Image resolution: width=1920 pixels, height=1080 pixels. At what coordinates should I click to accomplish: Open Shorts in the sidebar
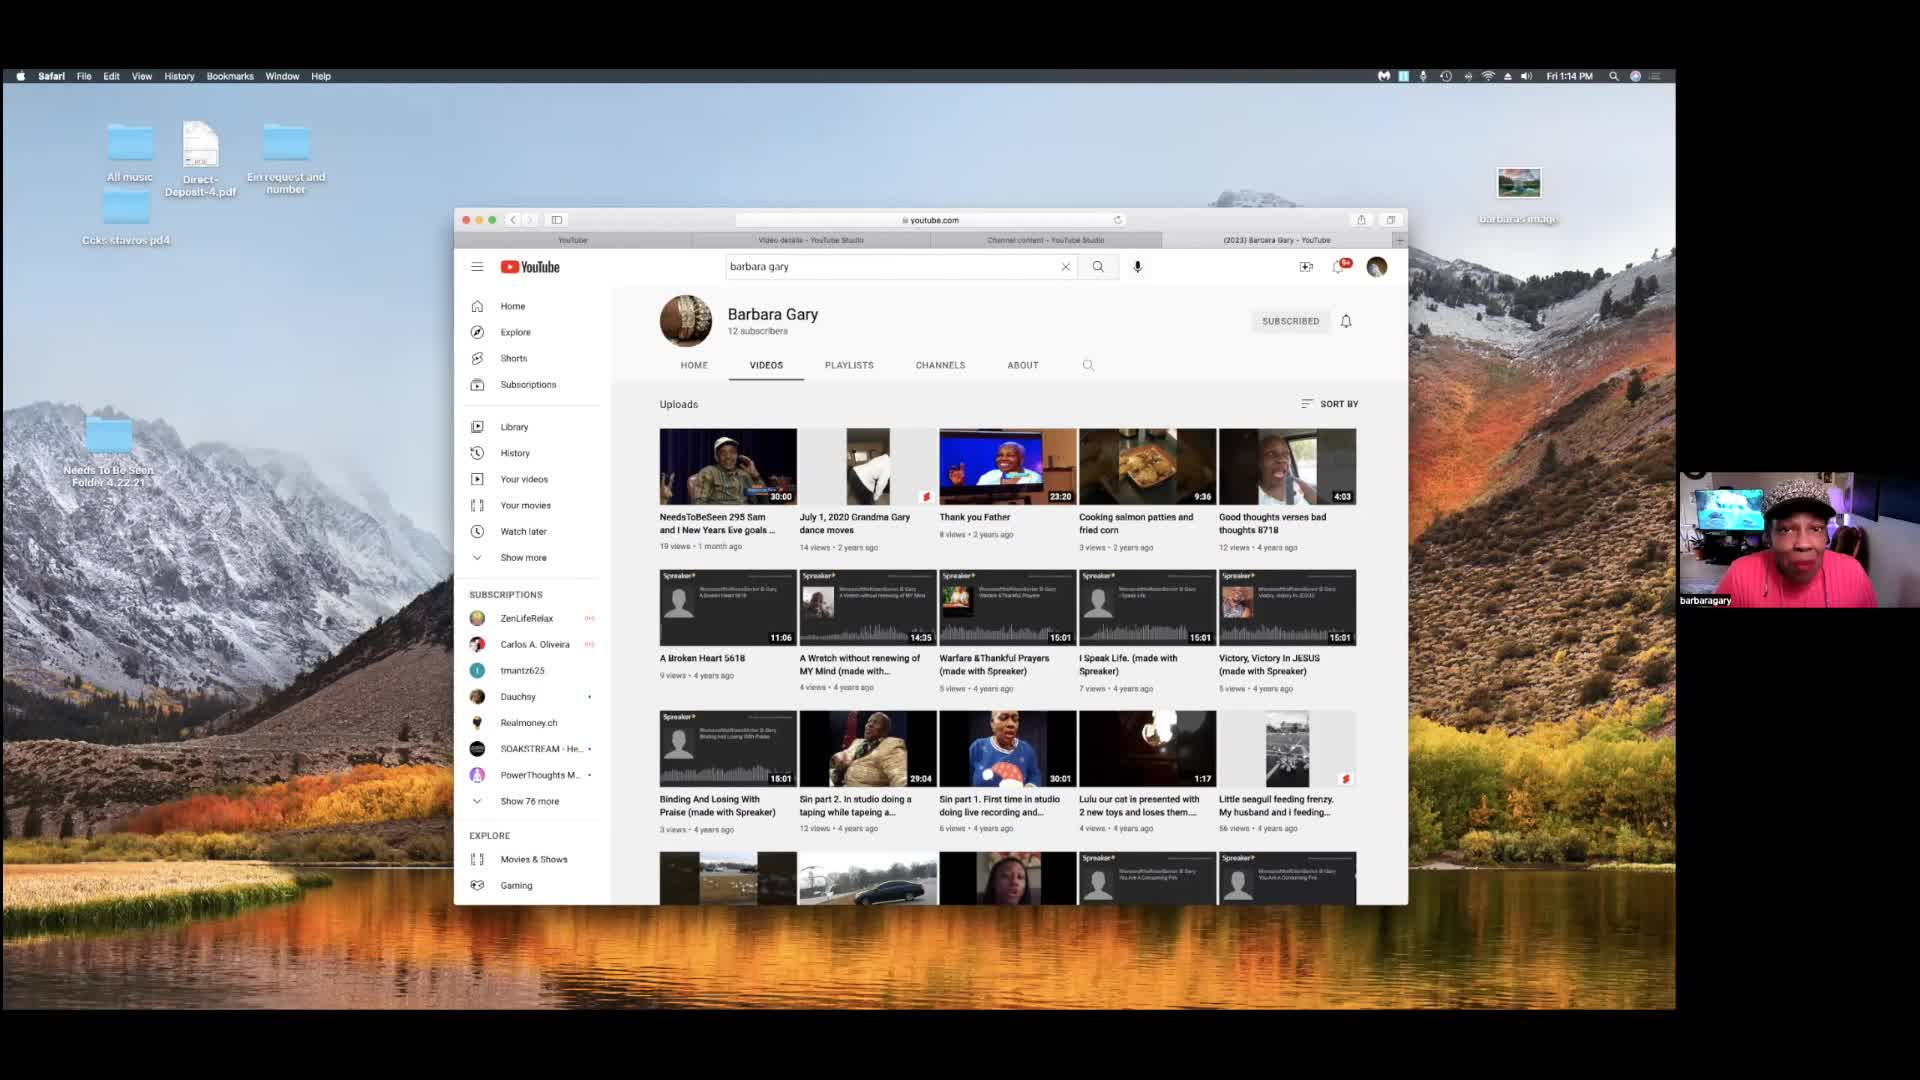click(x=513, y=358)
